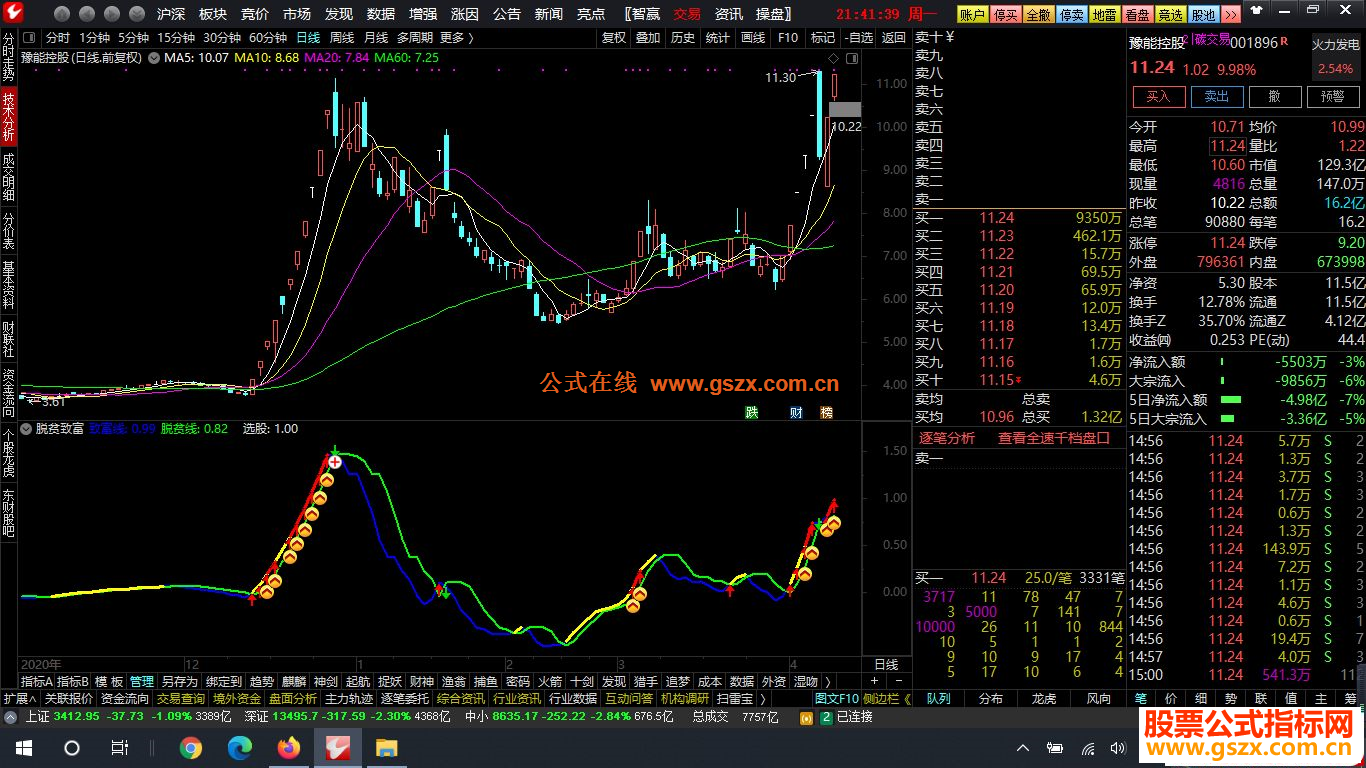This screenshot has width=1366, height=768.
Task: Open dropdown arrow beside 脱贫致富 indicator
Action: [x=26, y=428]
